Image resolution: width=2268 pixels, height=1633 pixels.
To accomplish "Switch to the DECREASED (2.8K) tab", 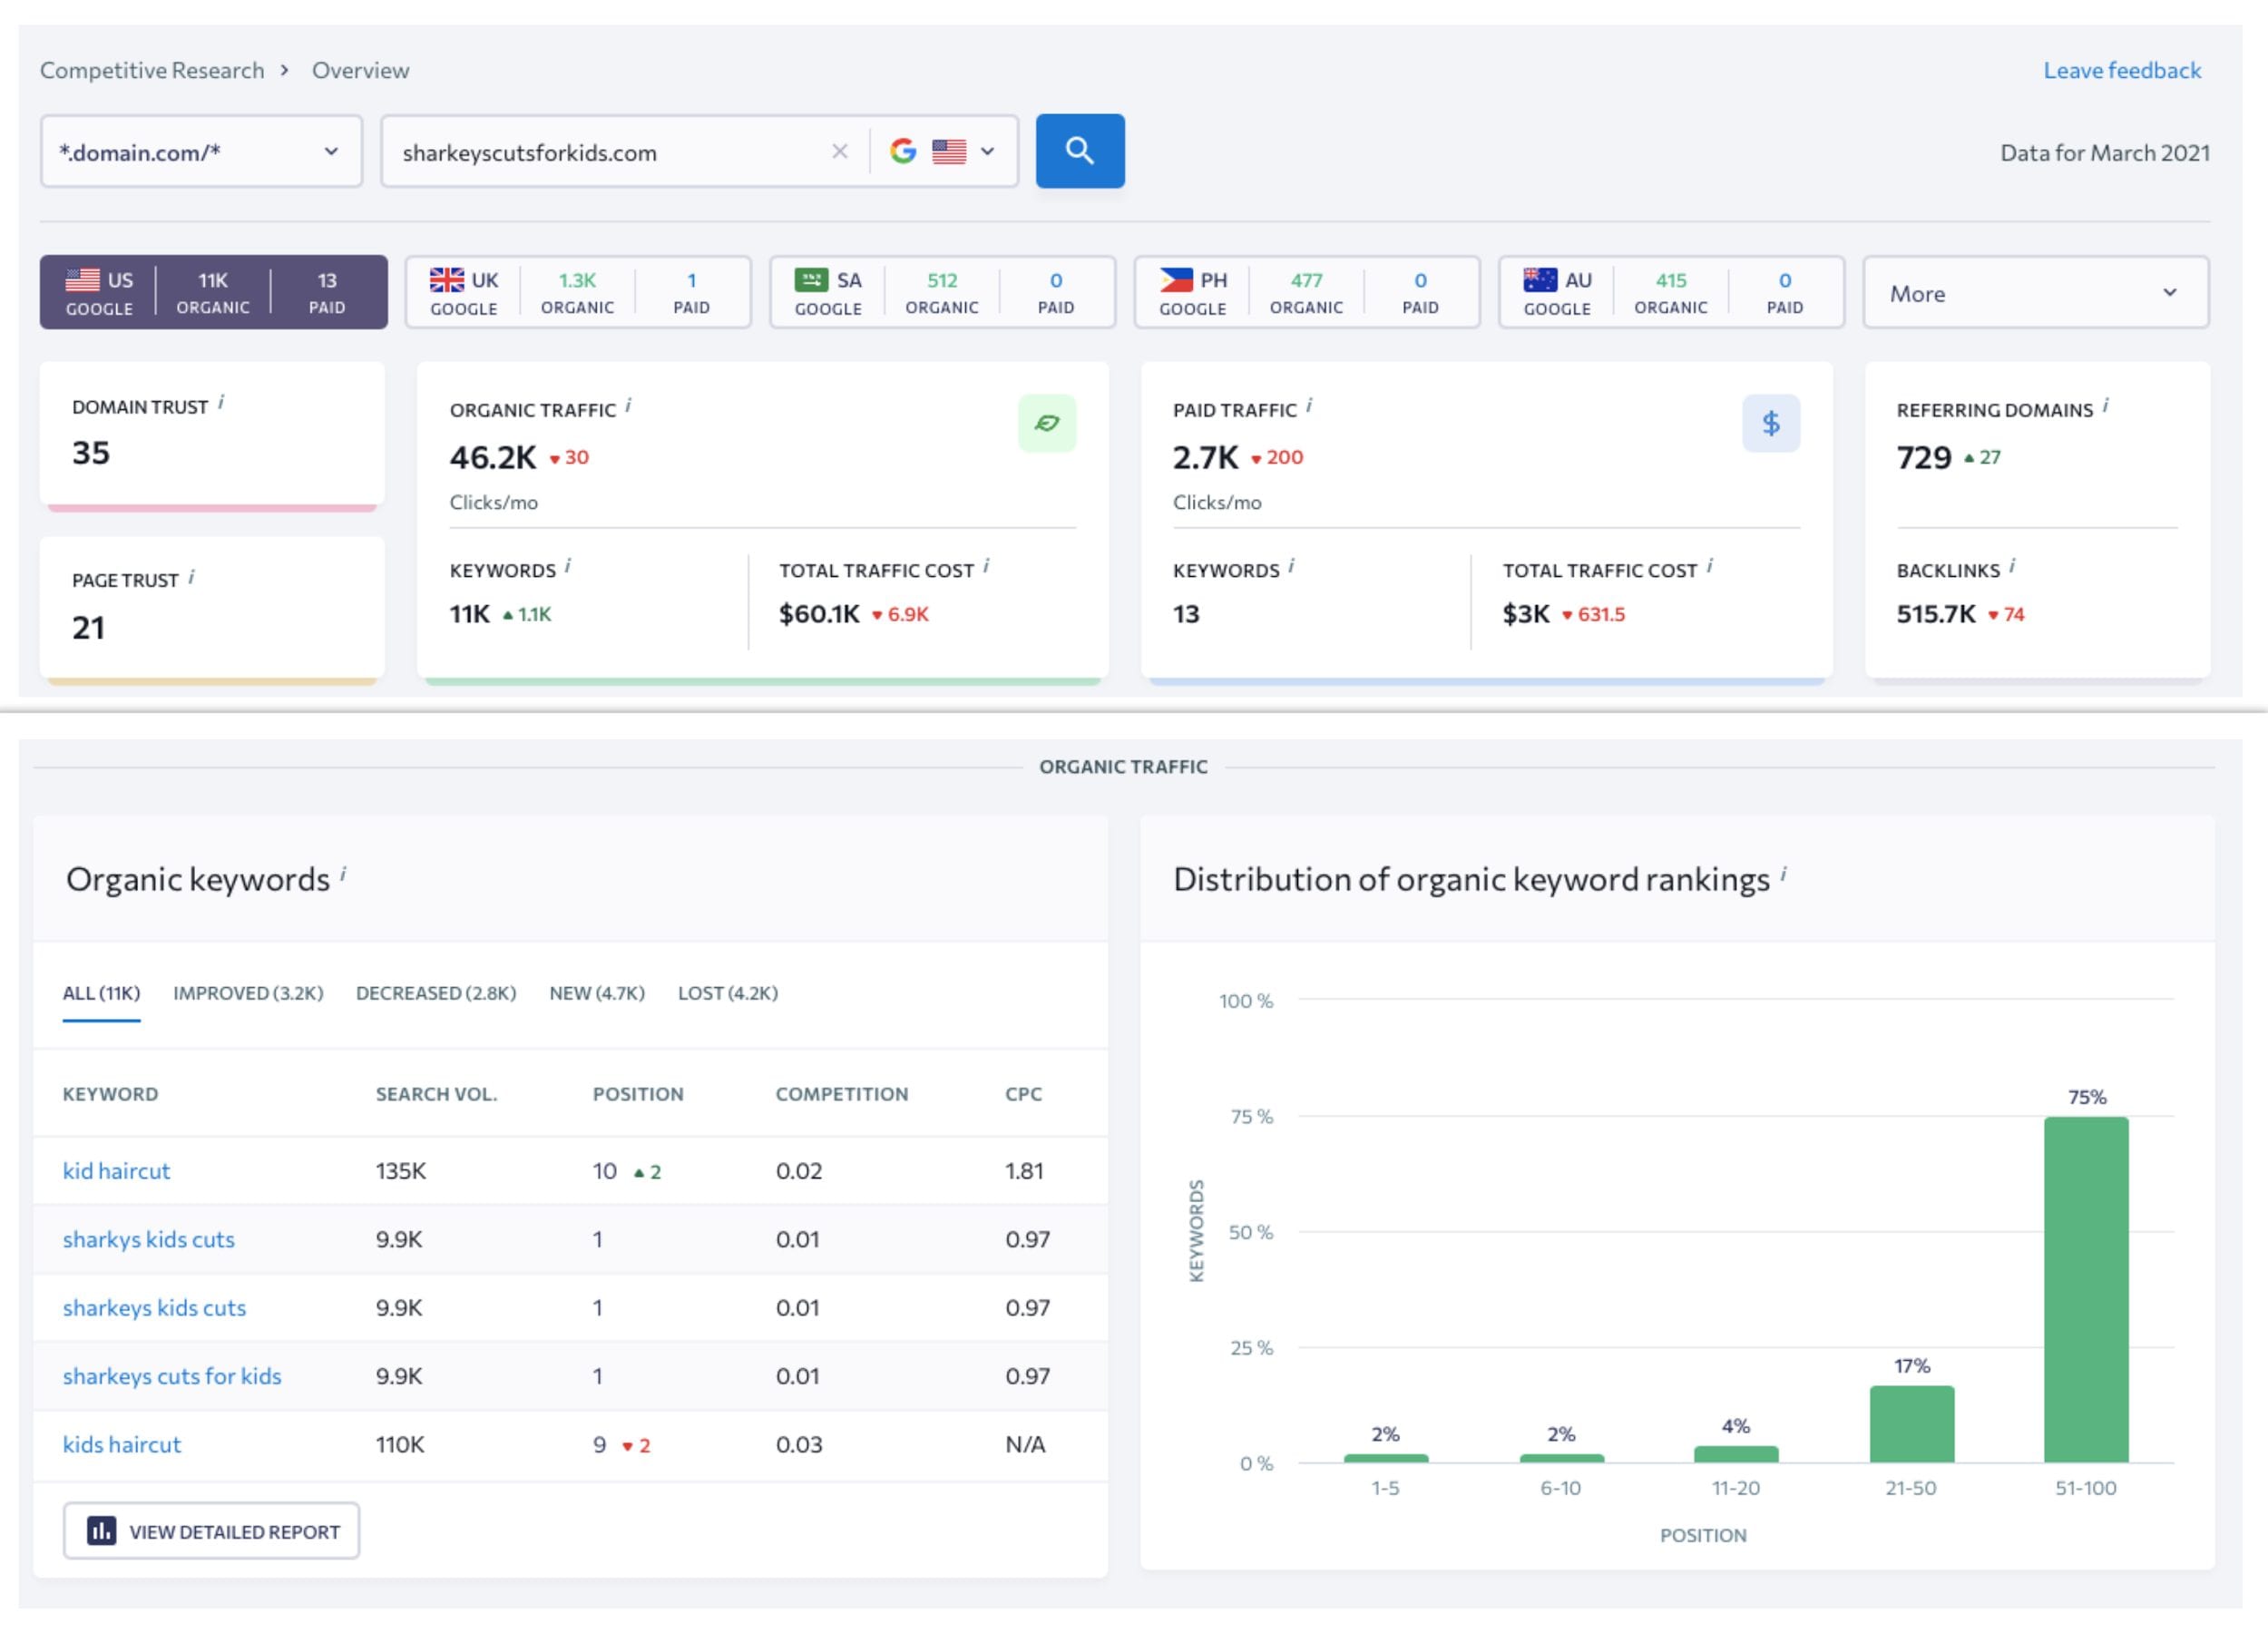I will point(436,993).
